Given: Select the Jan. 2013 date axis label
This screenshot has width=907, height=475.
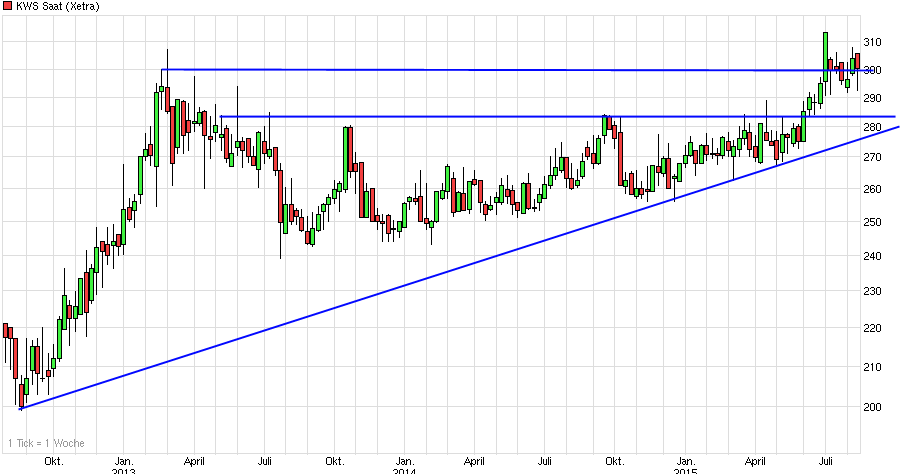Looking at the screenshot, I should tap(124, 465).
